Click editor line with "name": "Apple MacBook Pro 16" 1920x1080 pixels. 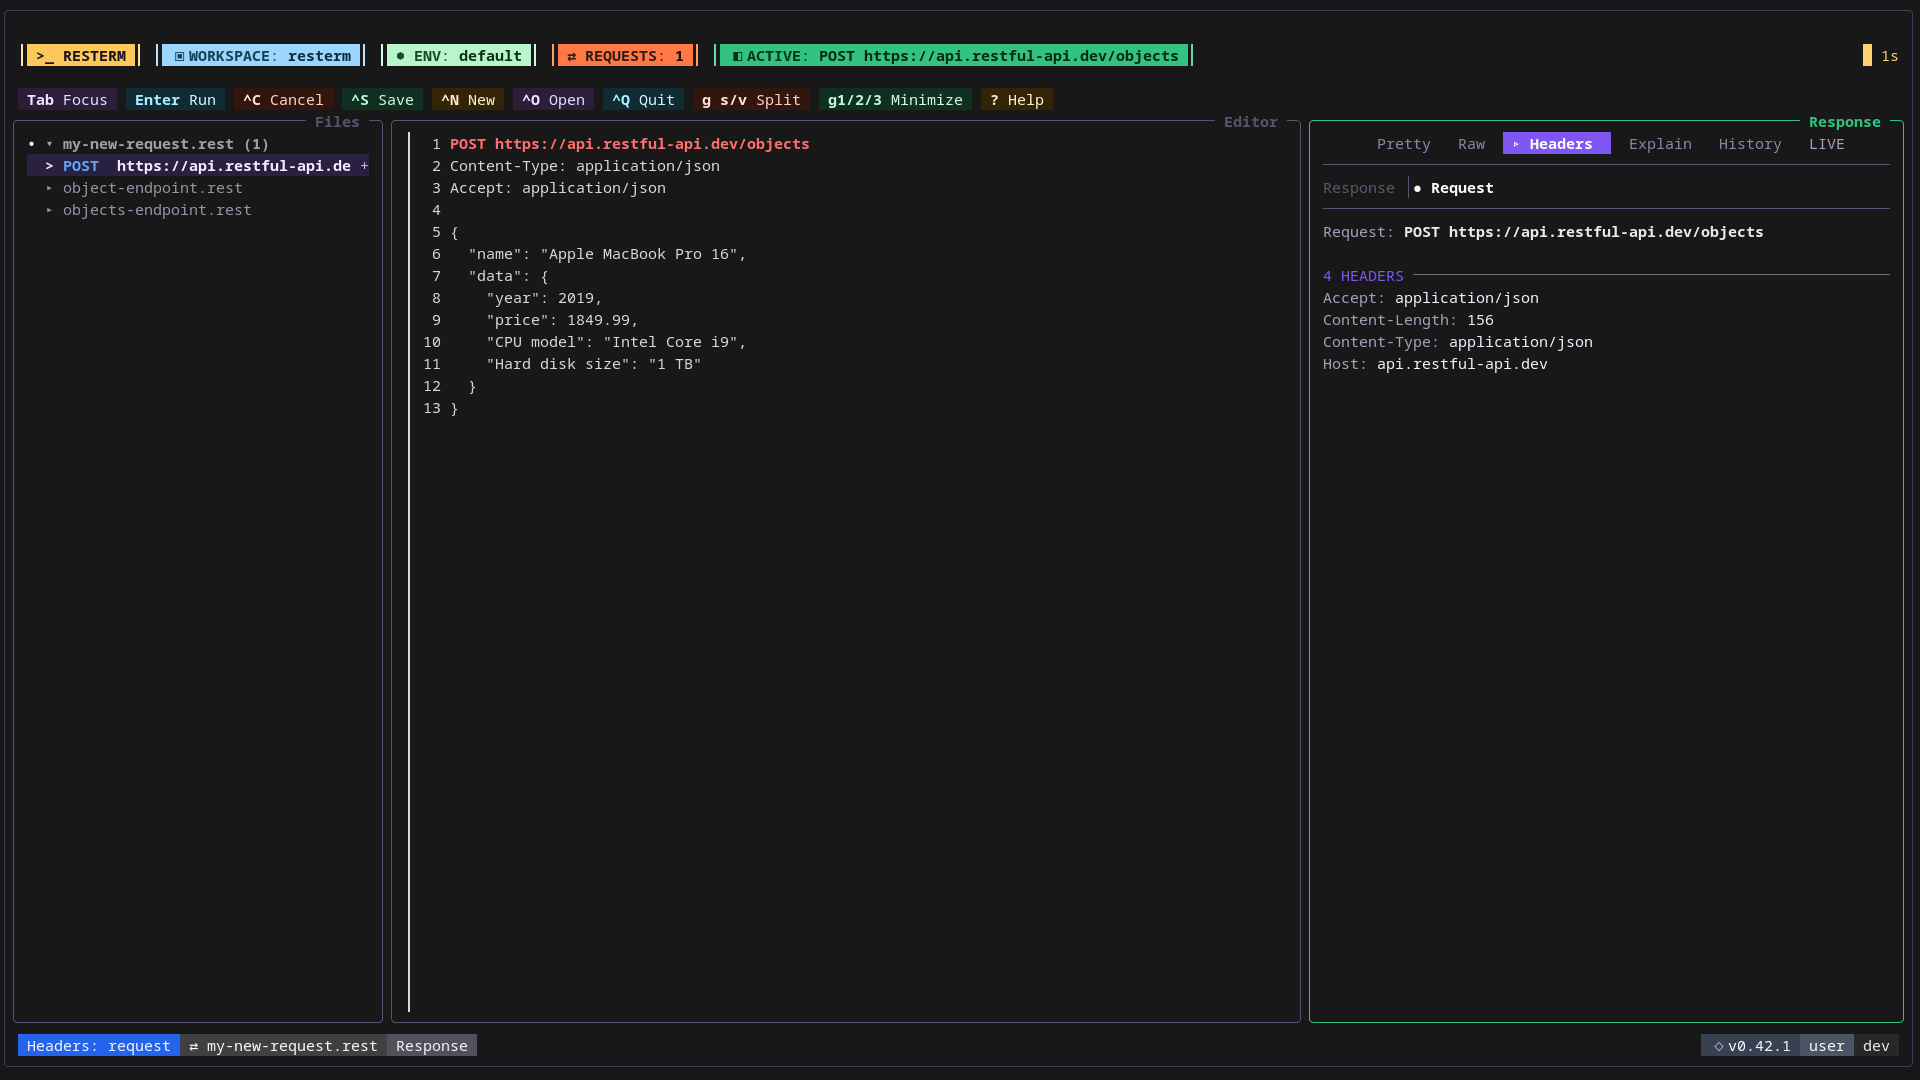[607, 254]
